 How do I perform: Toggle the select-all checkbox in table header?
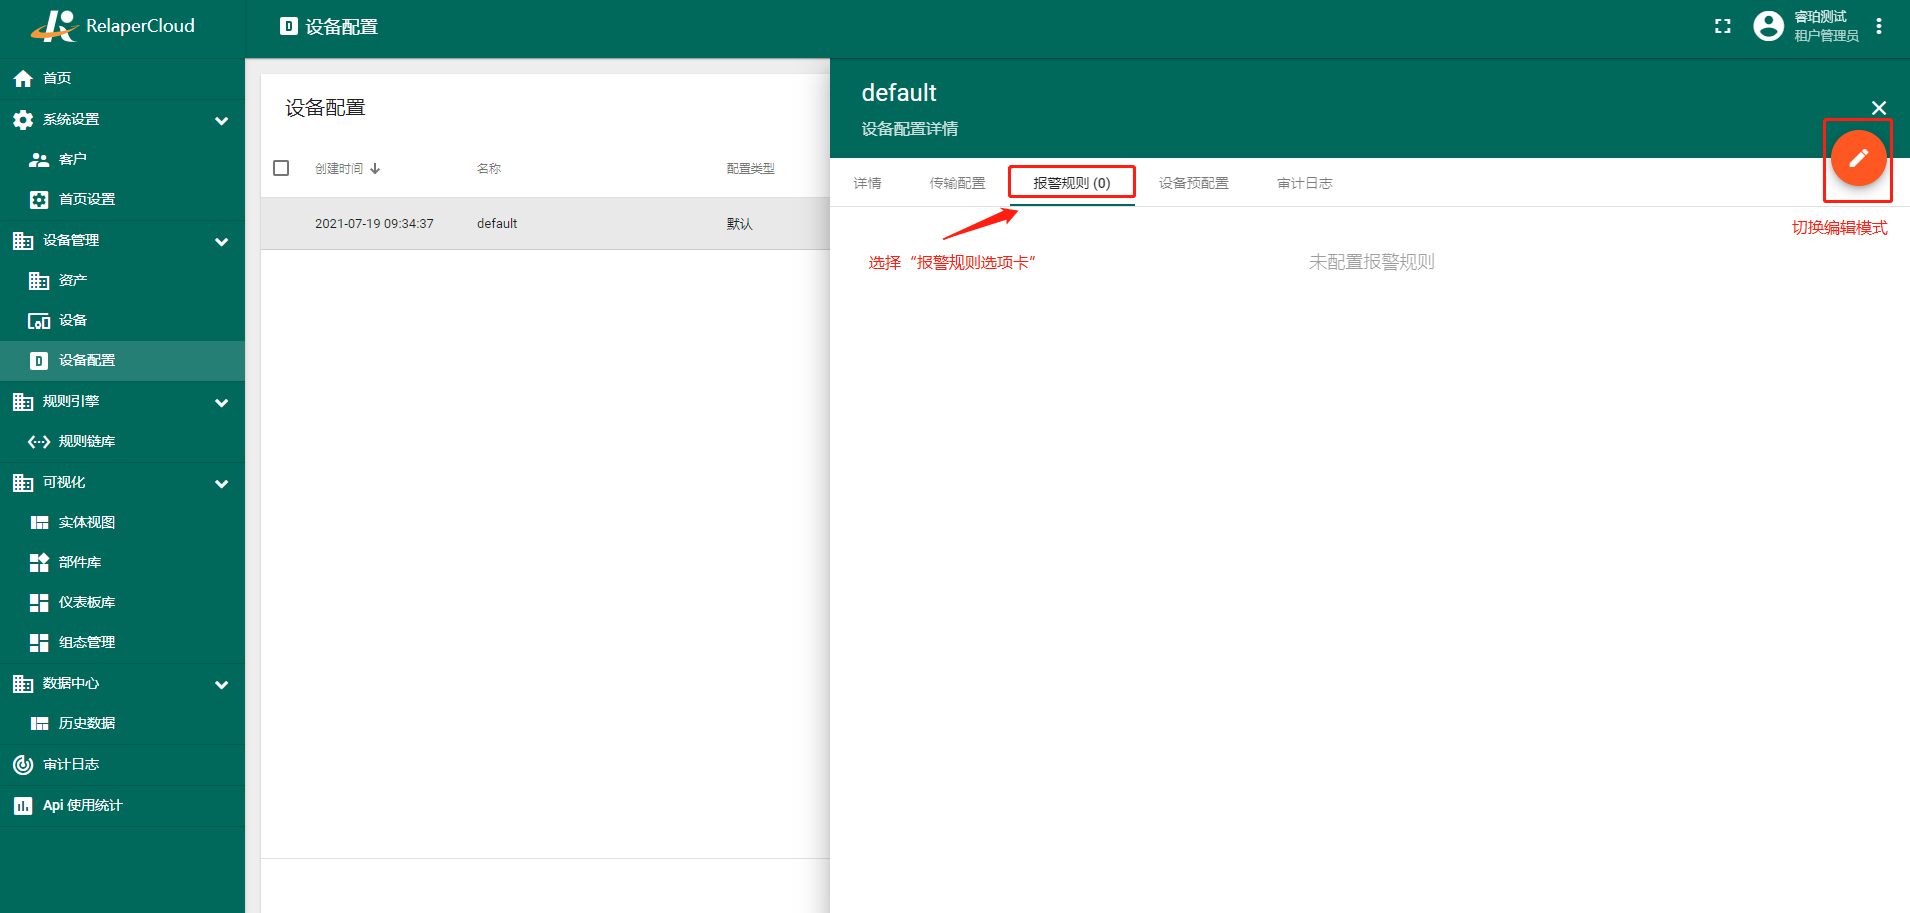coord(281,168)
